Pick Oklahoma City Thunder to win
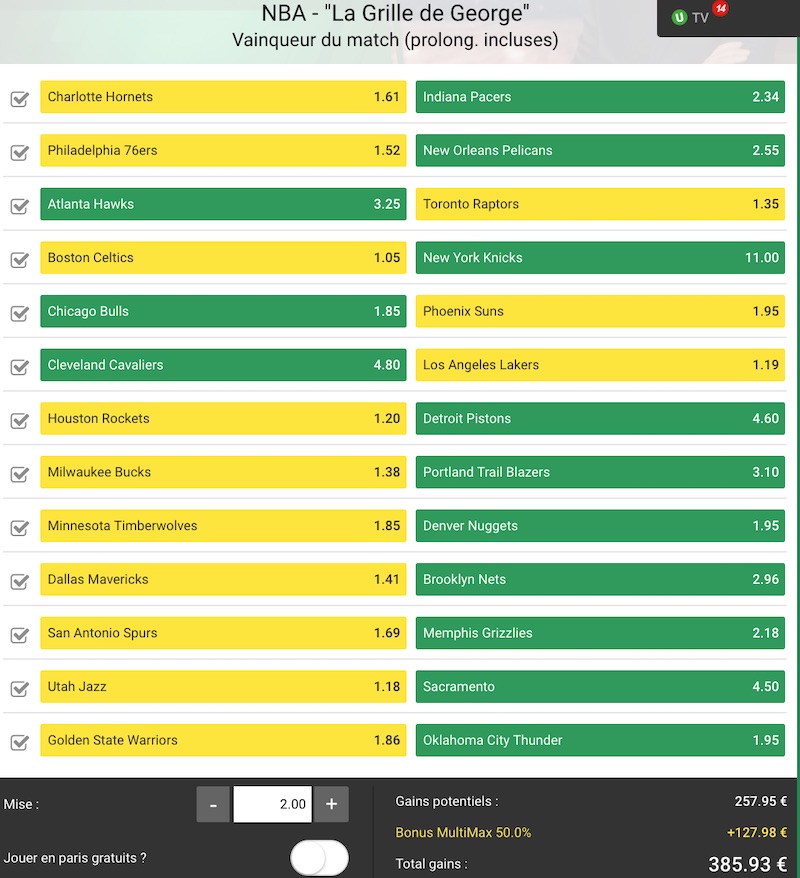Screen dimensions: 800x878 (600, 740)
